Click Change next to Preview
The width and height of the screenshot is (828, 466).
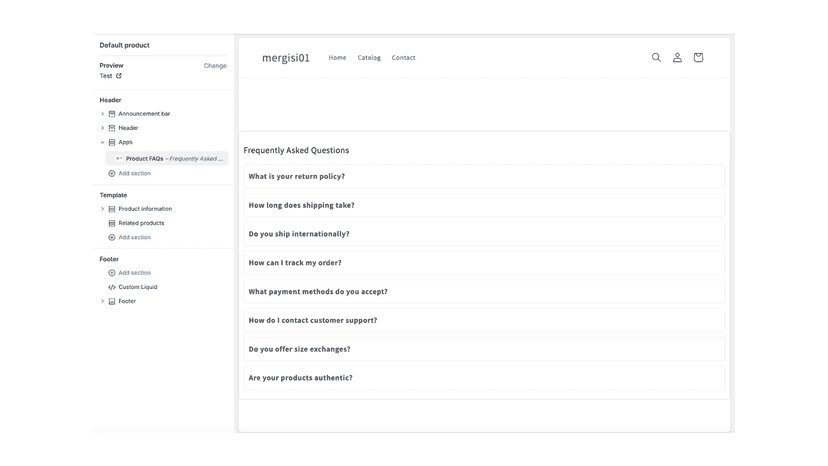tap(215, 66)
